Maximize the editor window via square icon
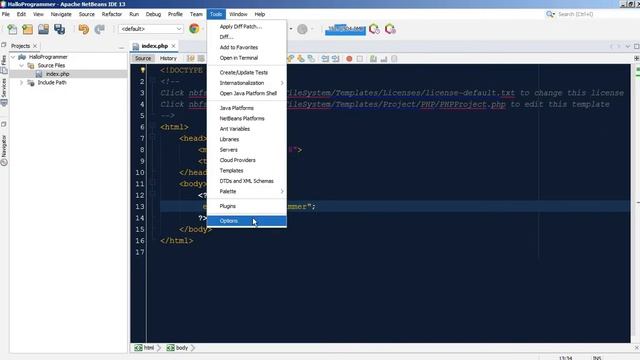The width and height of the screenshot is (640, 360). coord(636,47)
